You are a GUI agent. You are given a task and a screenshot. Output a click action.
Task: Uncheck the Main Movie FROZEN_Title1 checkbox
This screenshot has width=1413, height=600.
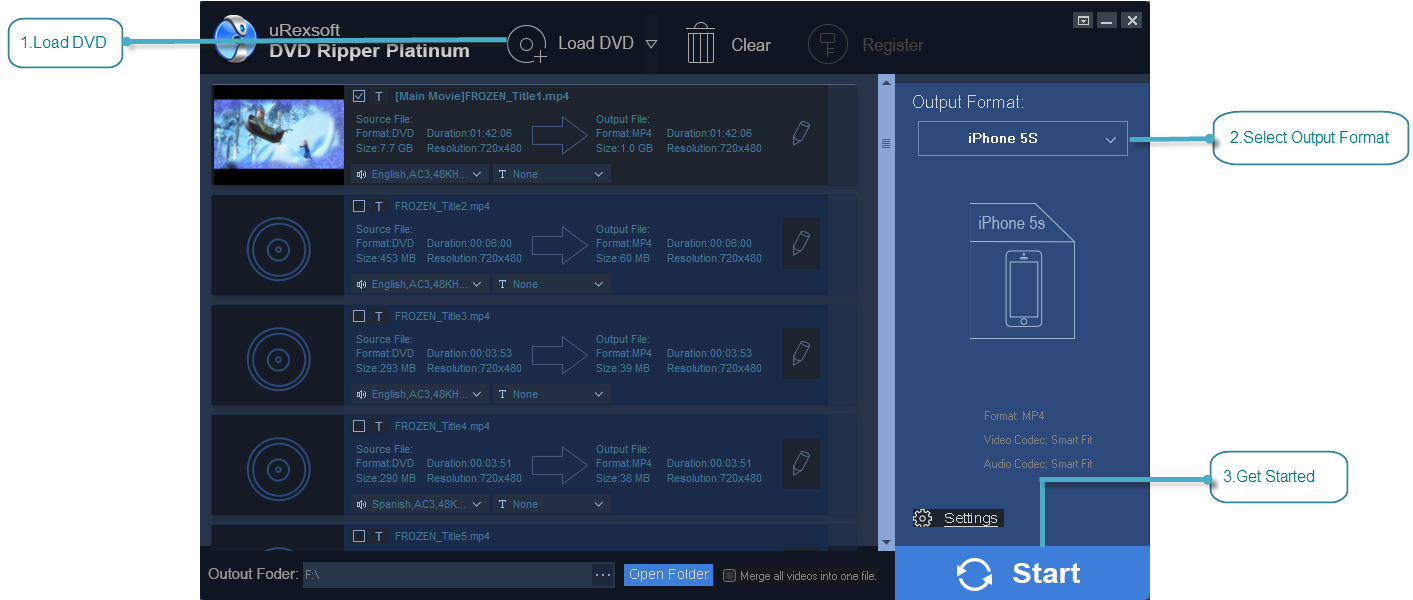(359, 96)
